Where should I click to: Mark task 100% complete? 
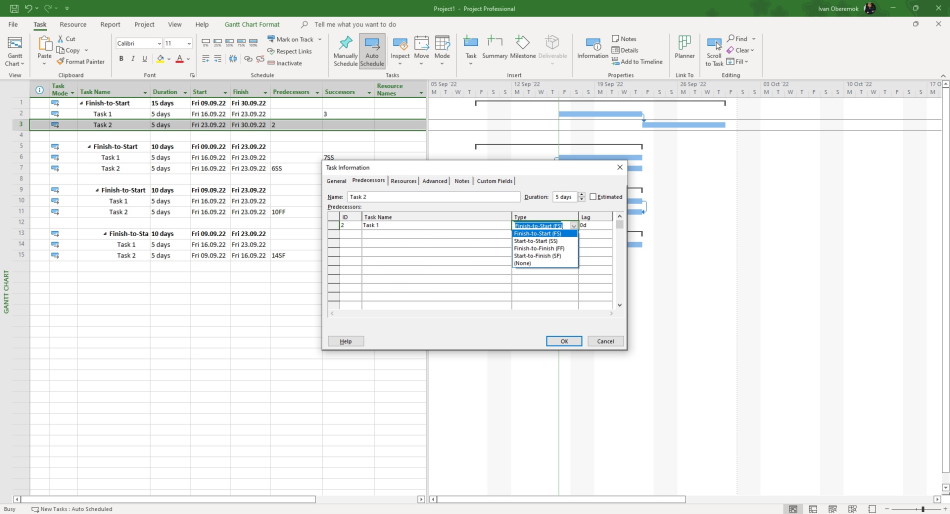point(253,43)
